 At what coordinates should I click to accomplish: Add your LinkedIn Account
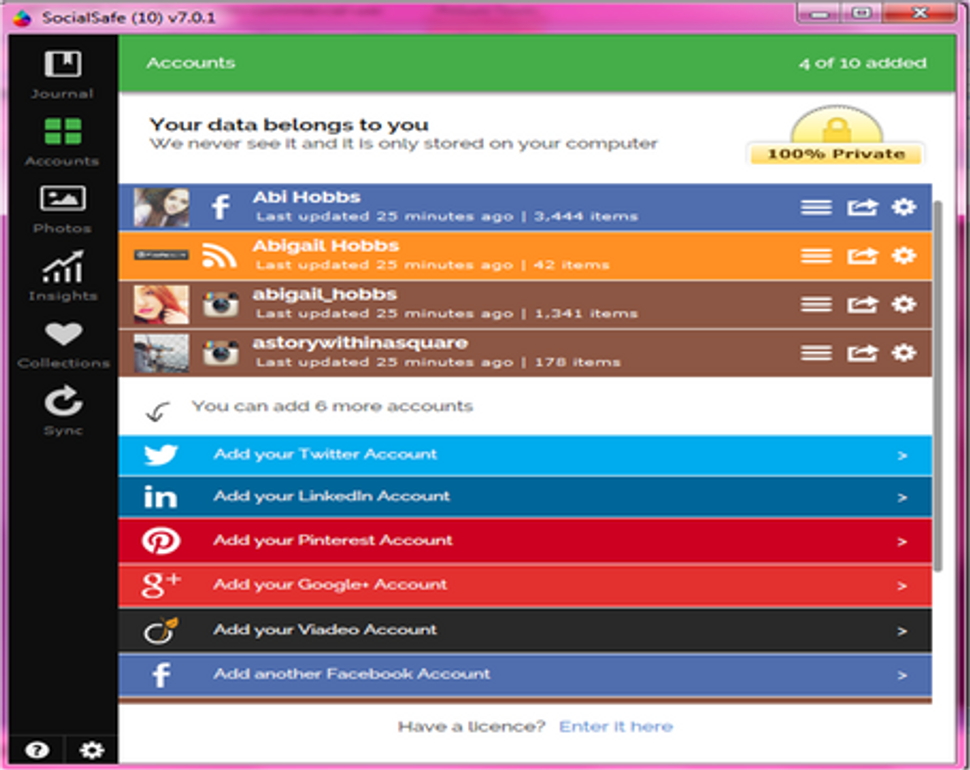click(x=525, y=497)
